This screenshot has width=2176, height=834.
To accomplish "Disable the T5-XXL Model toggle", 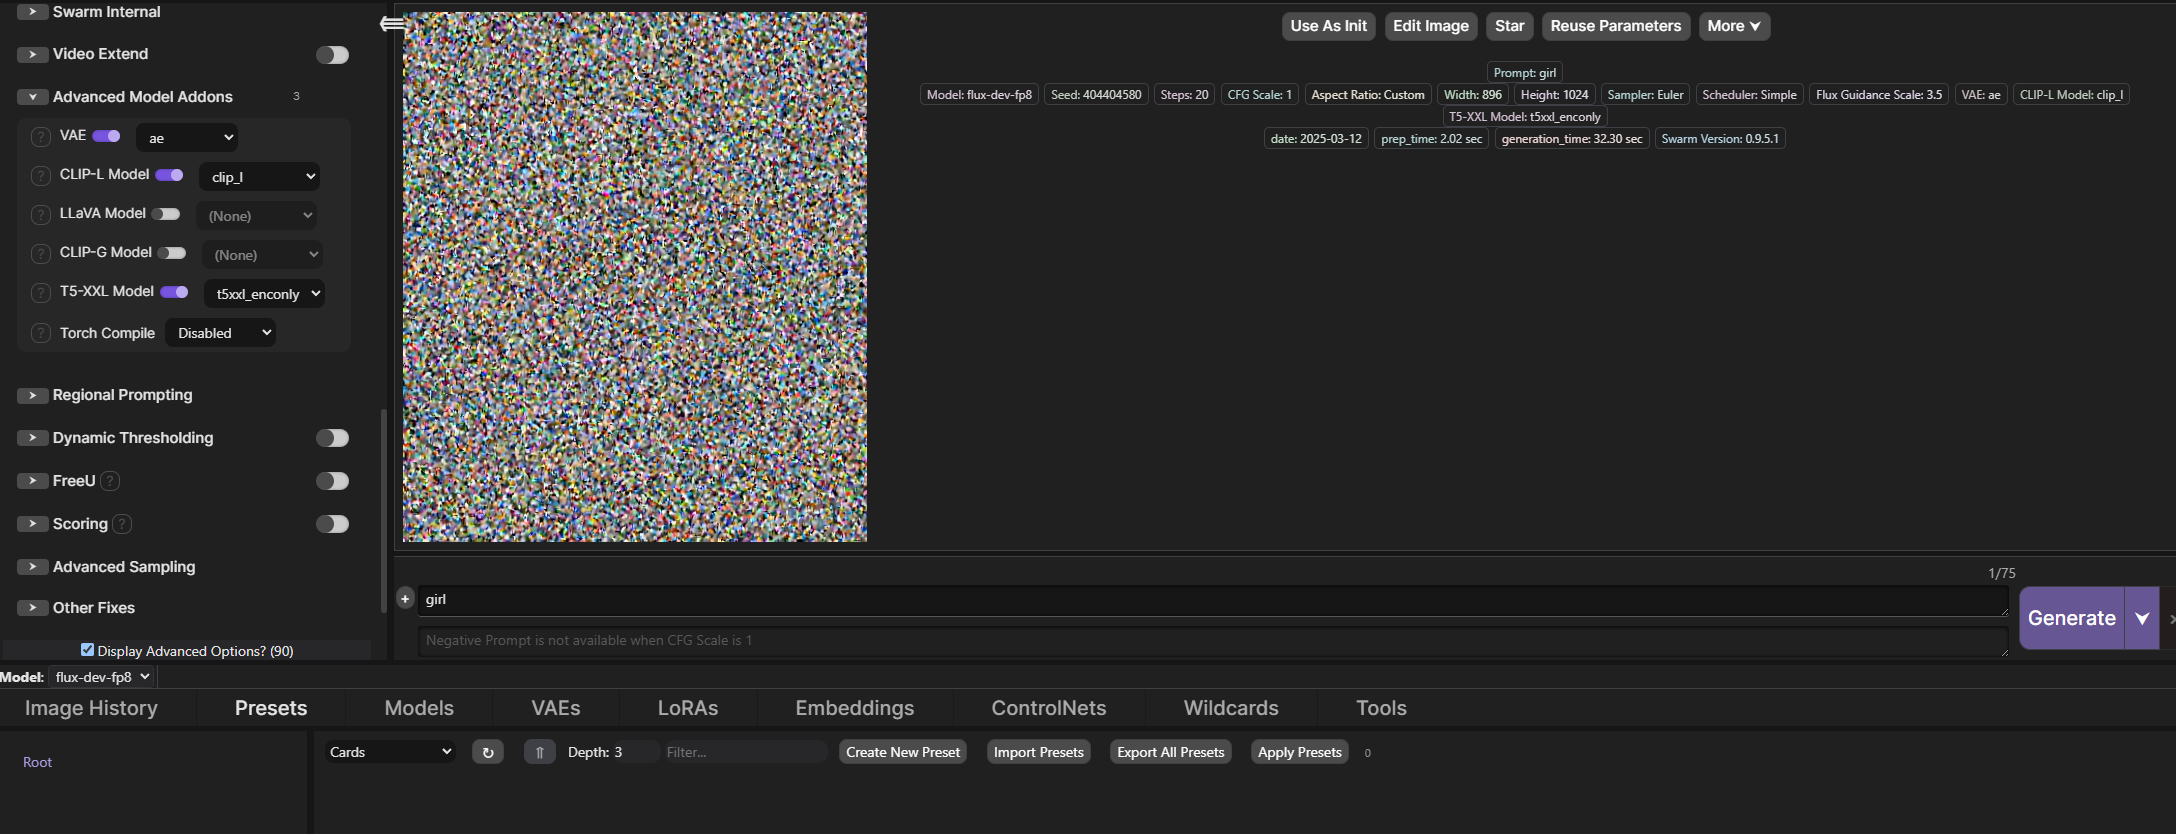I will pyautogui.click(x=175, y=292).
